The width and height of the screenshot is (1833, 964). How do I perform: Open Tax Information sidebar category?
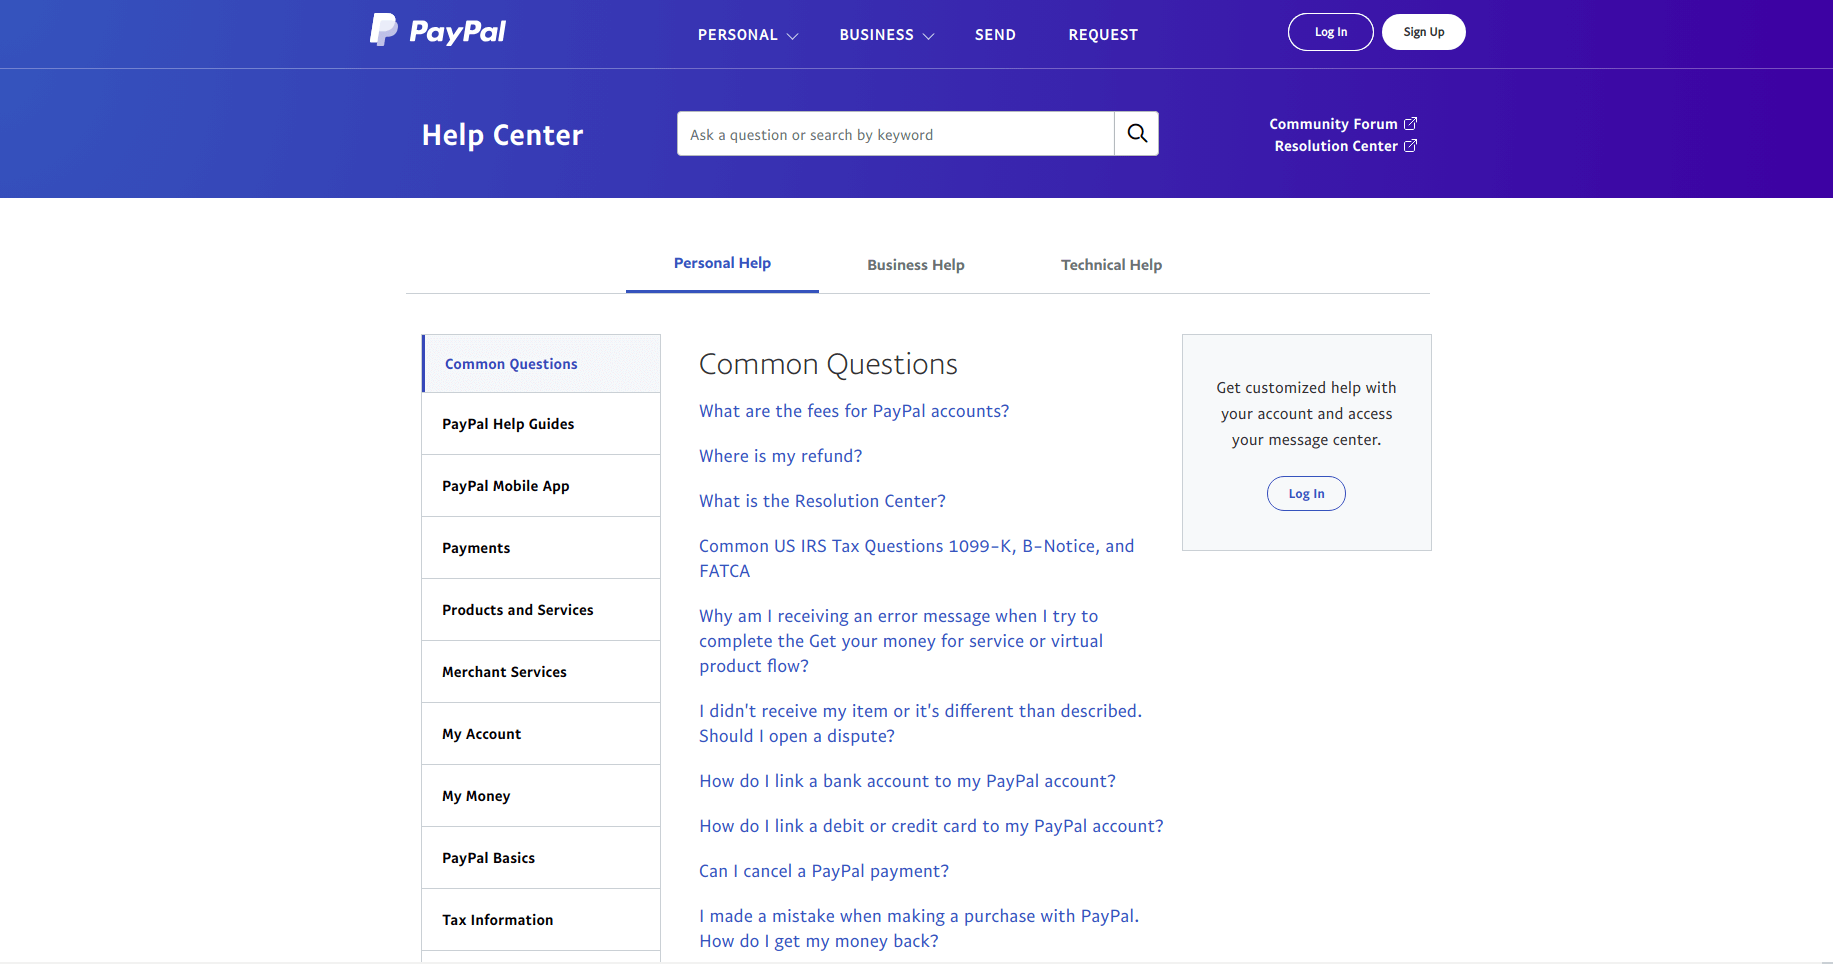click(x=541, y=920)
